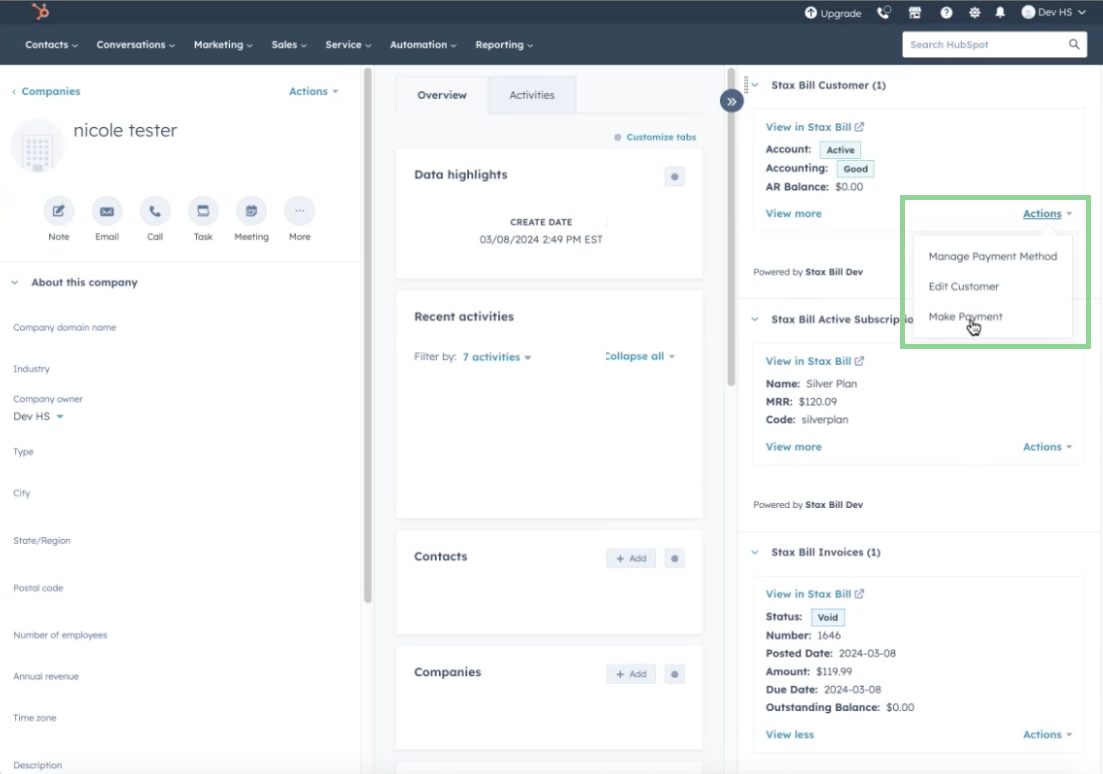
Task: Collapse the right sidebar with double-arrow button
Action: (x=732, y=101)
